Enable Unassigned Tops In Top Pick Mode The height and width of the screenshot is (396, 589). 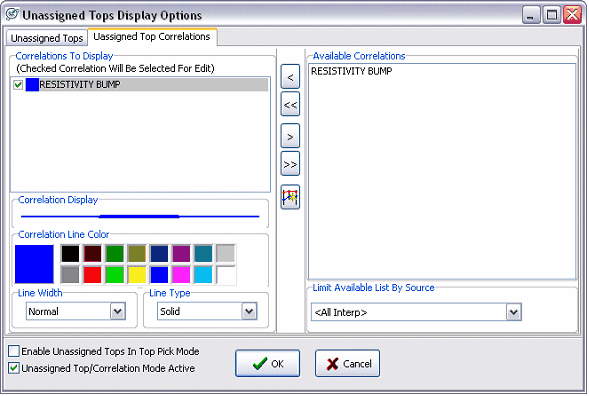pos(14,351)
